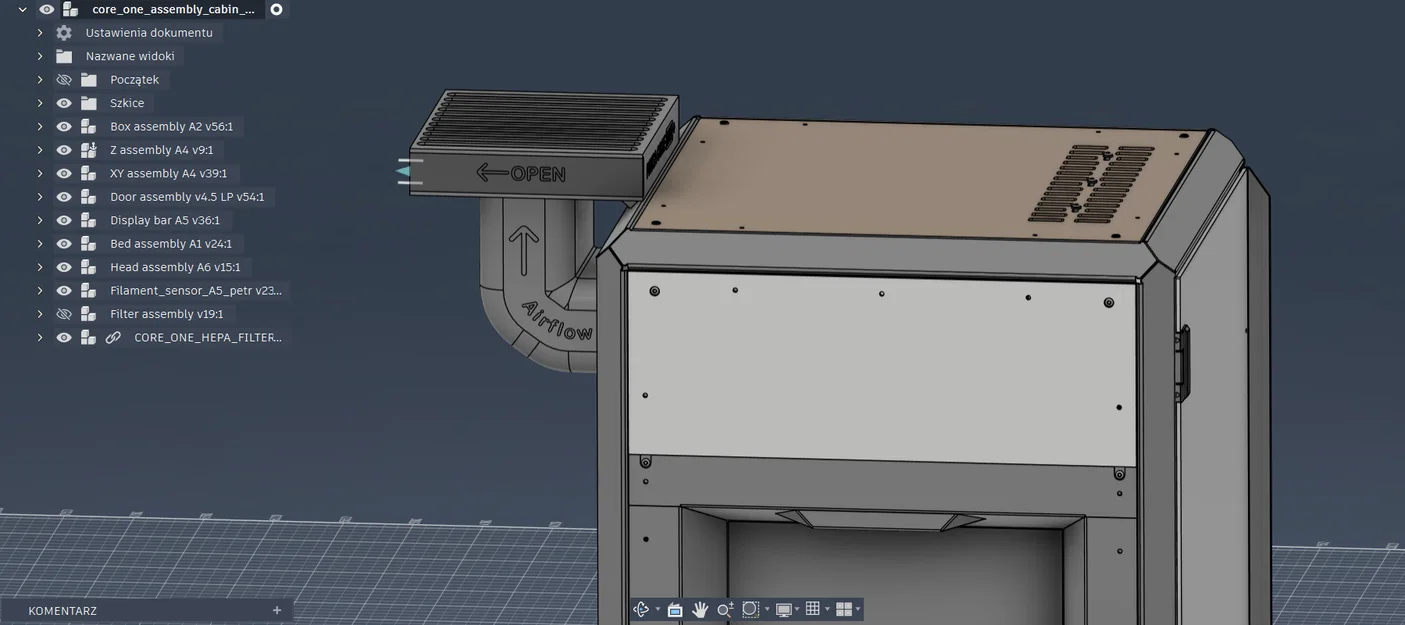This screenshot has width=1405, height=625.
Task: Click the Zoom Window fit icon
Action: pyautogui.click(x=750, y=609)
